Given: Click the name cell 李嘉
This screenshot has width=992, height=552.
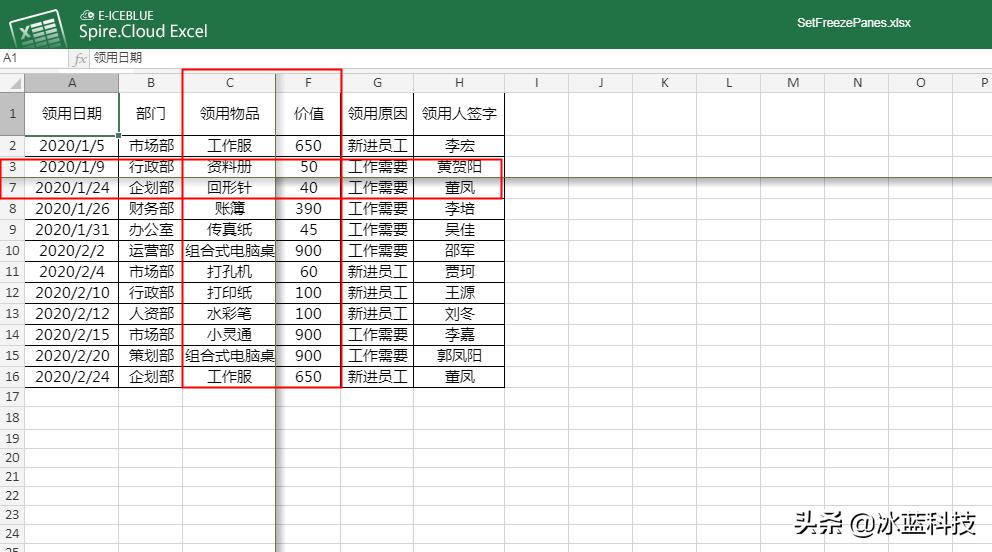Looking at the screenshot, I should point(459,334).
